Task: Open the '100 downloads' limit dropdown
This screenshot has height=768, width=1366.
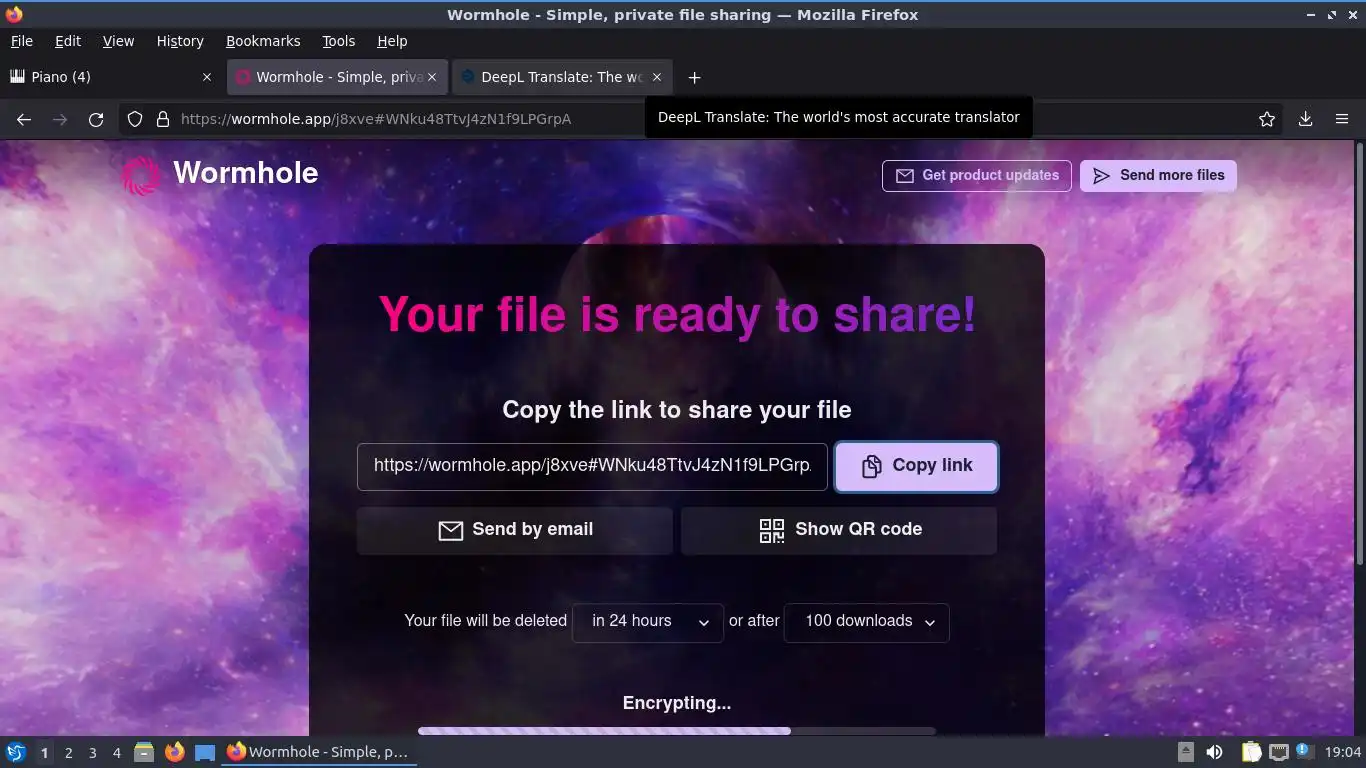Action: (867, 622)
